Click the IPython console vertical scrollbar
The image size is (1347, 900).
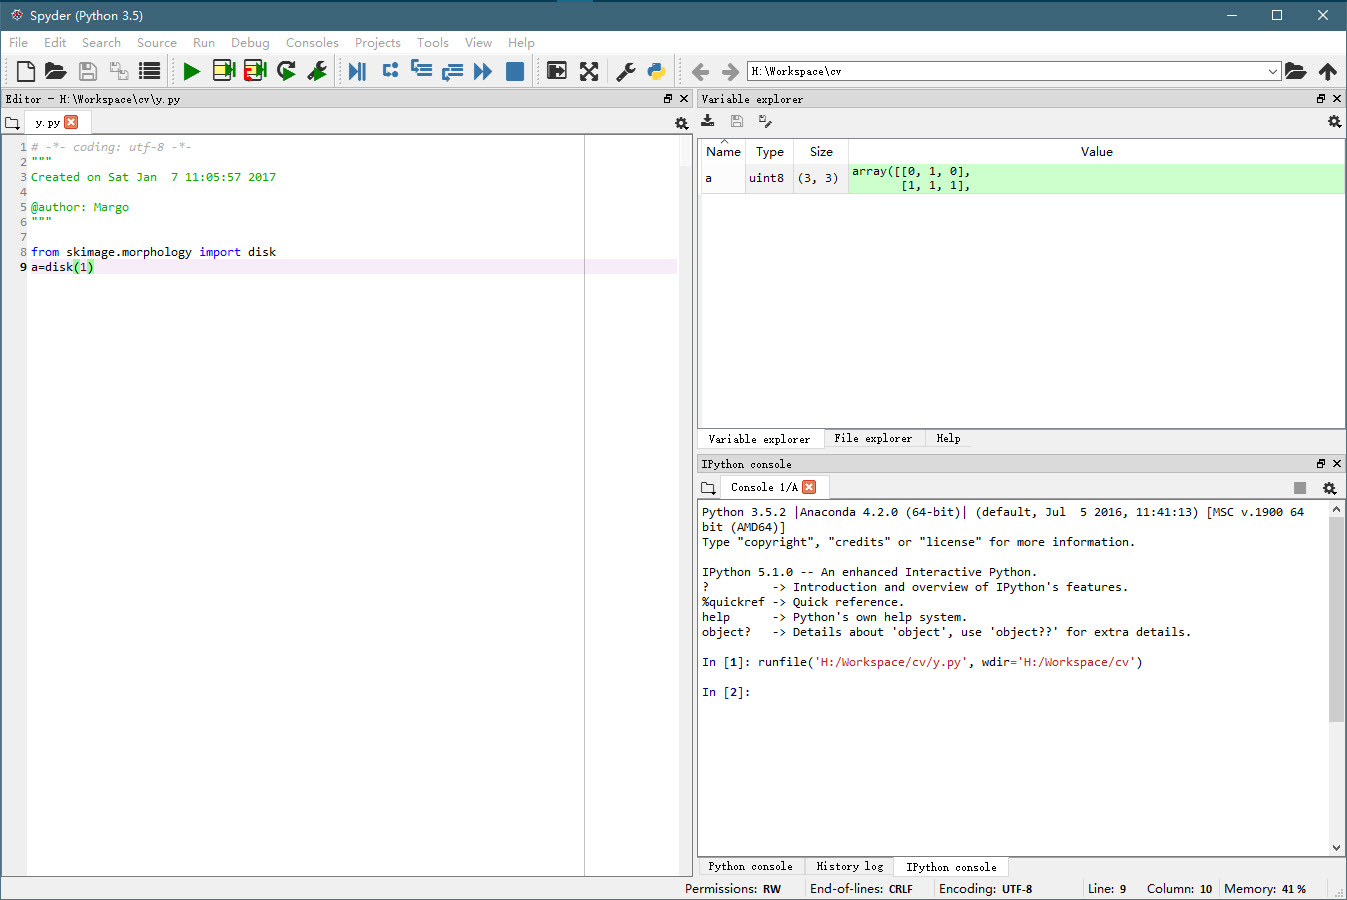coord(1336,620)
